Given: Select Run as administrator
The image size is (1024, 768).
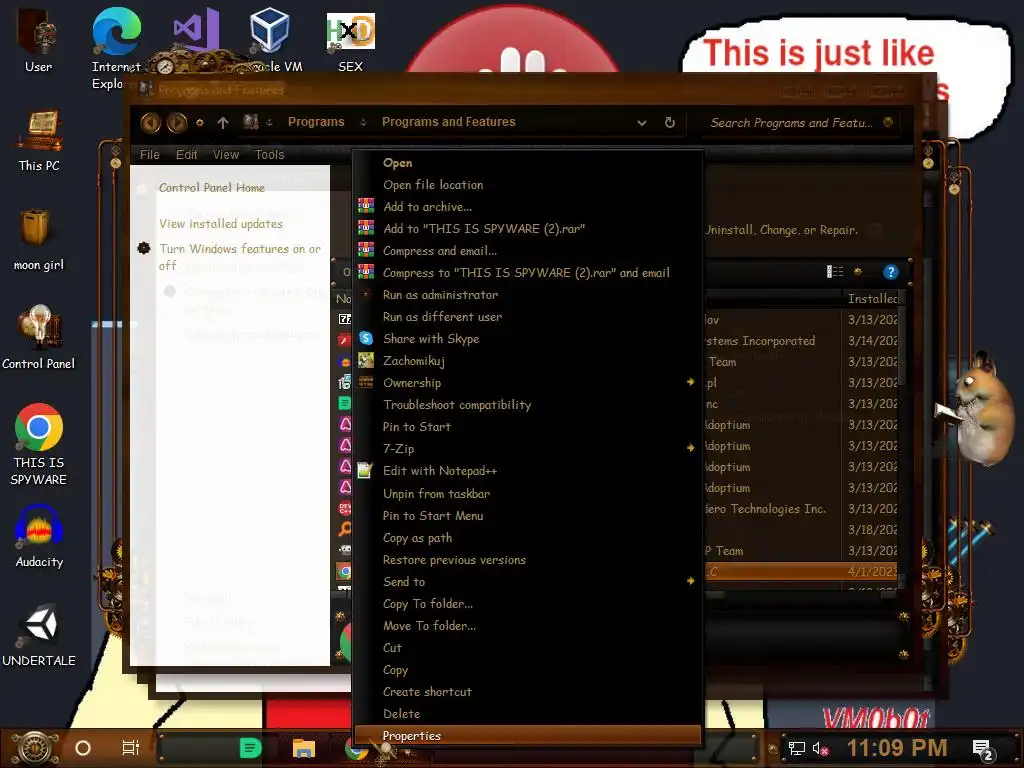Looking at the screenshot, I should tap(528, 295).
